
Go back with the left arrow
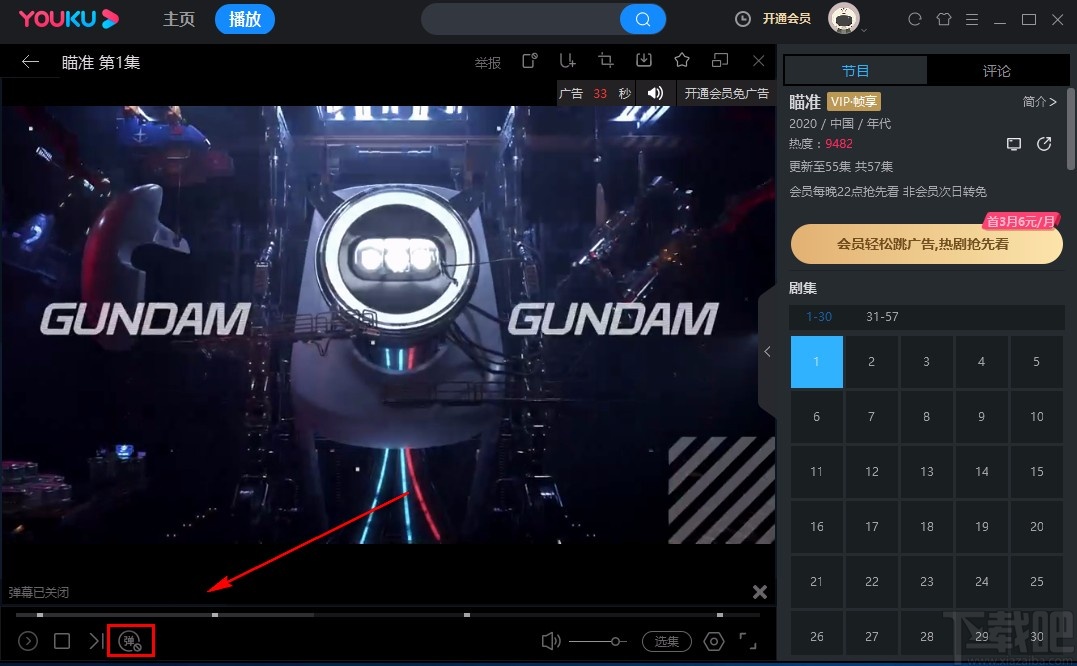[30, 62]
